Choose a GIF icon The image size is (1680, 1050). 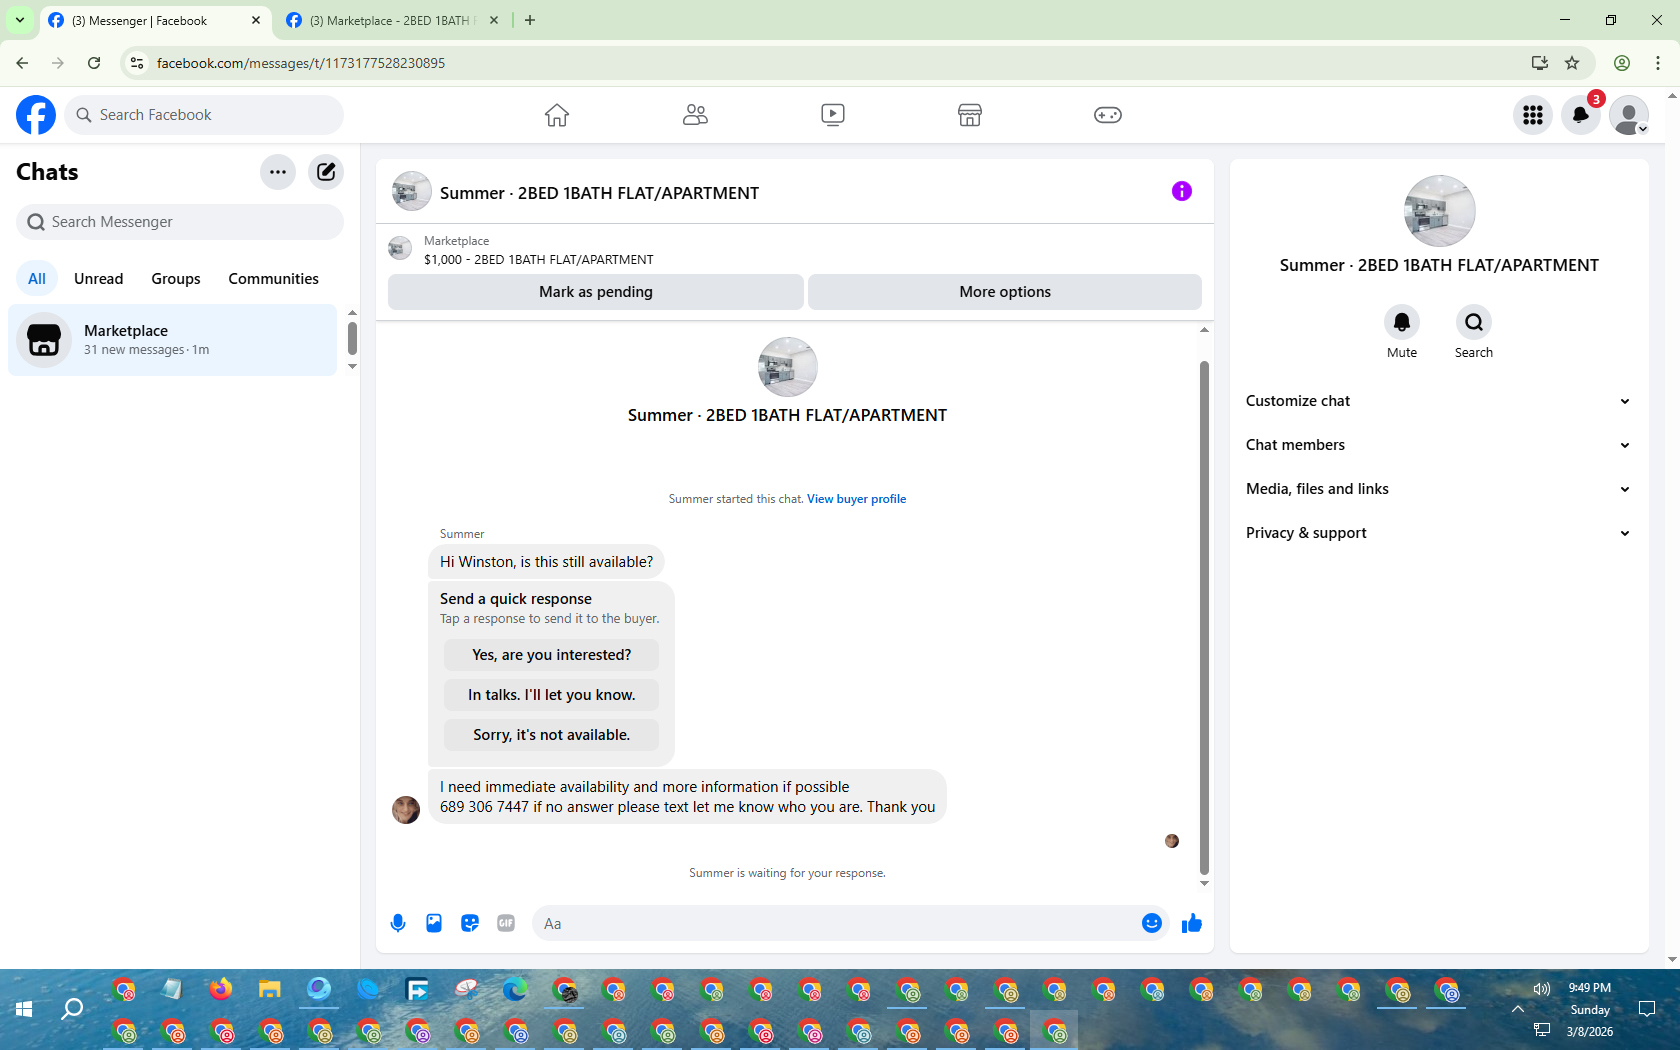click(506, 923)
